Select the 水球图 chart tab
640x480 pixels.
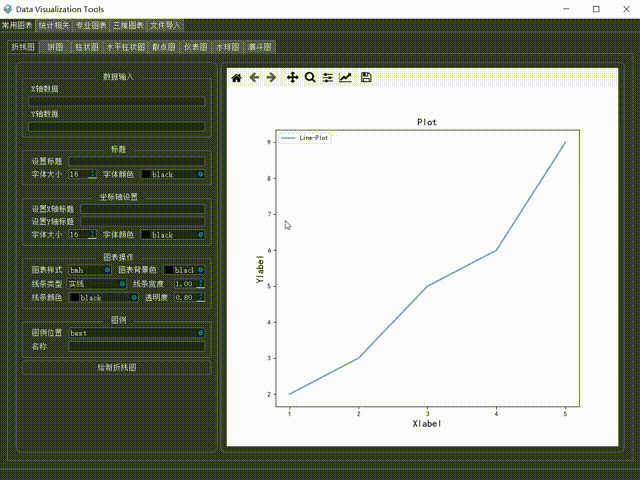tap(227, 47)
